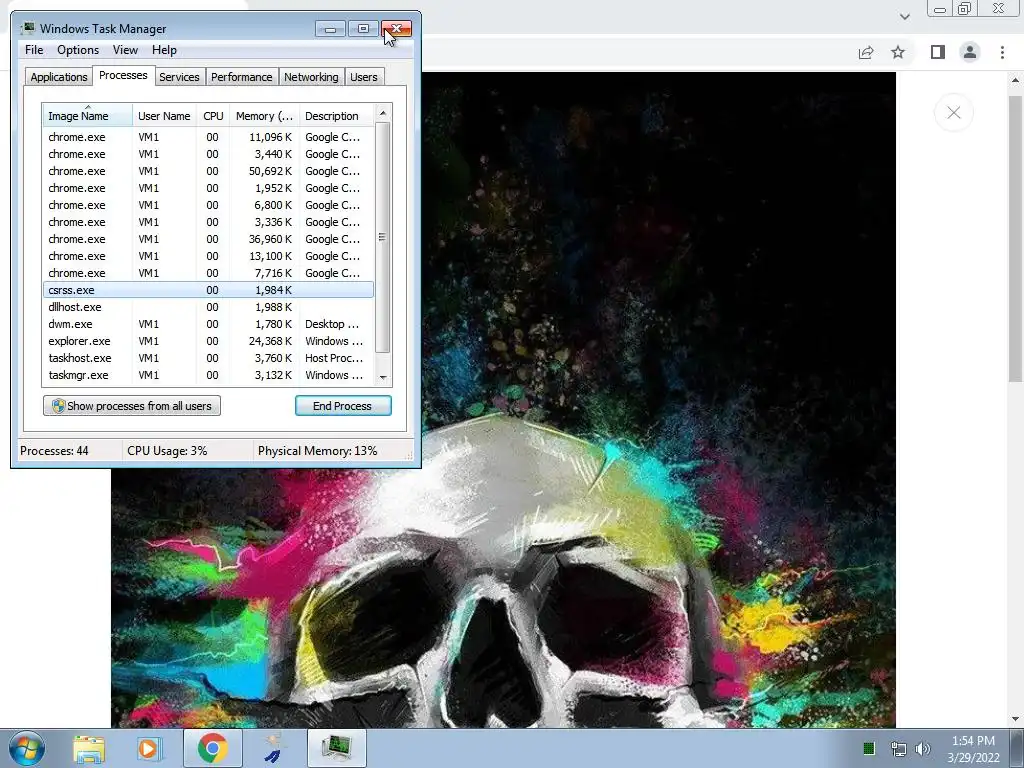The height and width of the screenshot is (768, 1024).
Task: Select the explorer.exe process
Action: pyautogui.click(x=208, y=341)
